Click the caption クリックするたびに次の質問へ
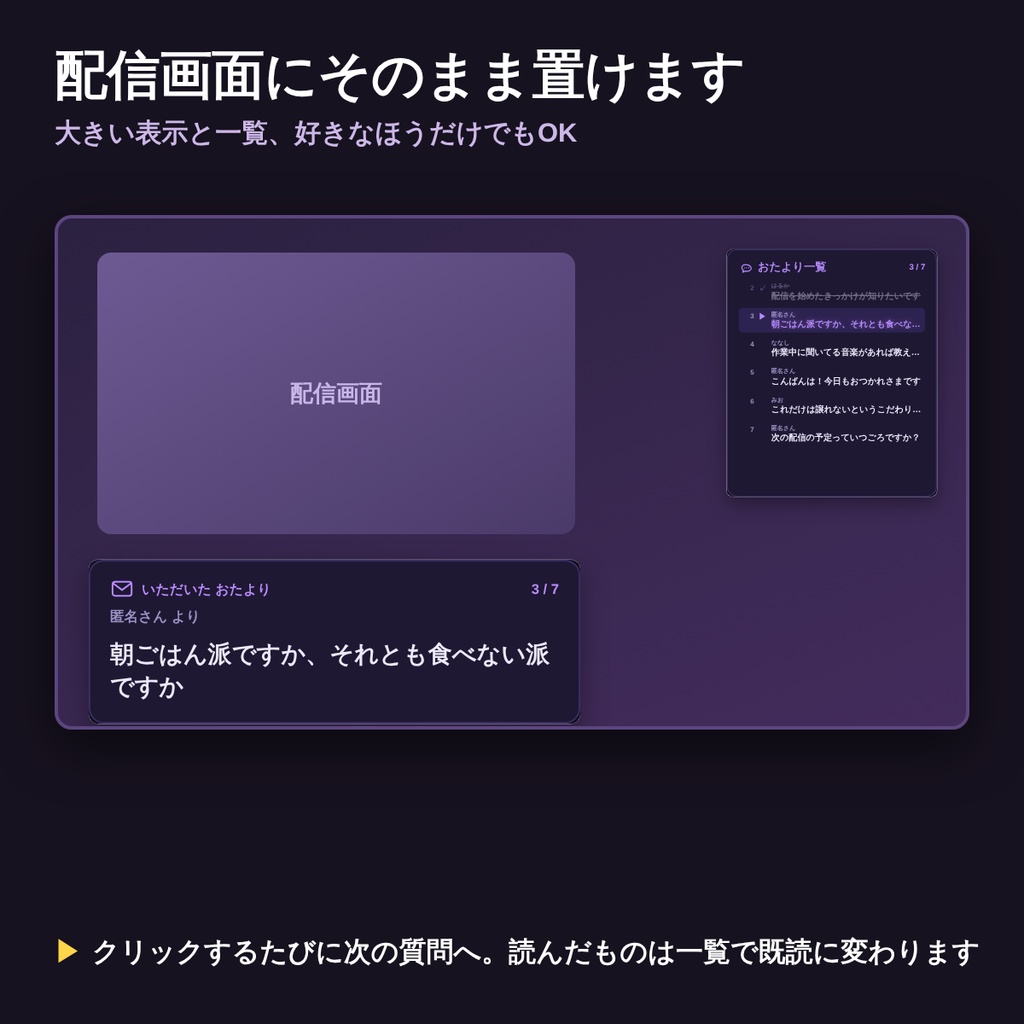Viewport: 1024px width, 1024px height. tap(287, 952)
